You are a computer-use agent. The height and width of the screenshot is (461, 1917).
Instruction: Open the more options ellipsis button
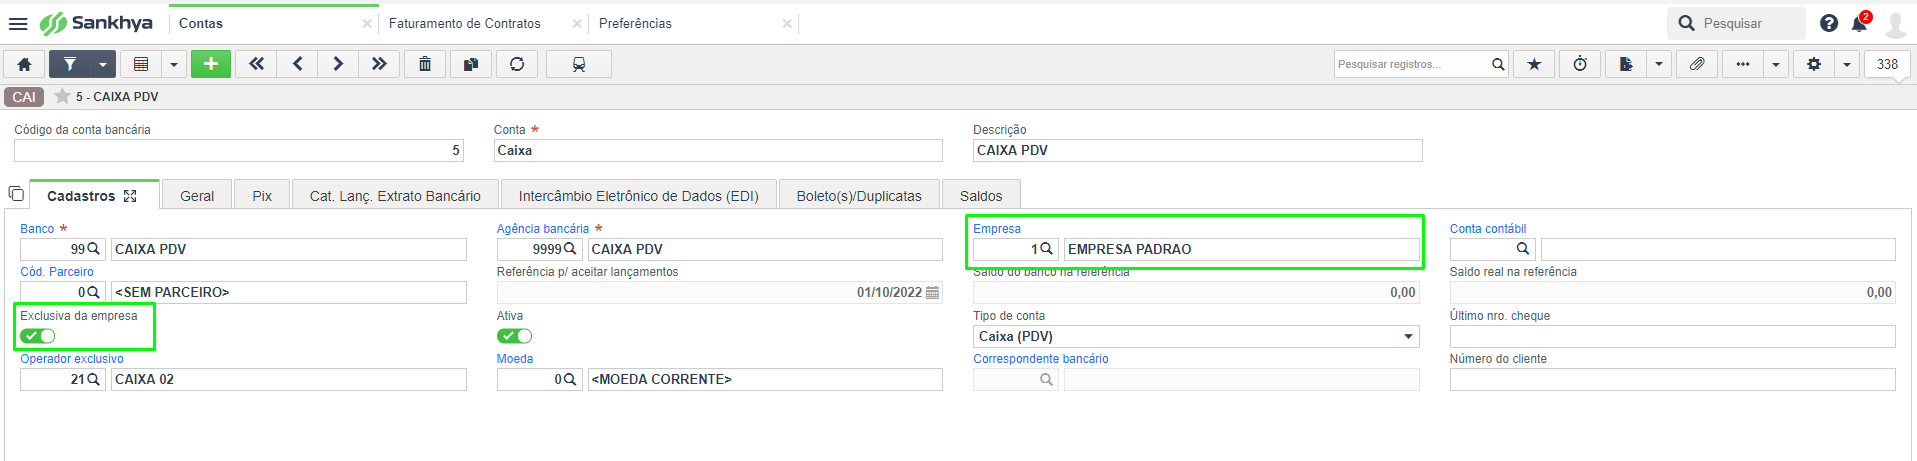coord(1743,64)
